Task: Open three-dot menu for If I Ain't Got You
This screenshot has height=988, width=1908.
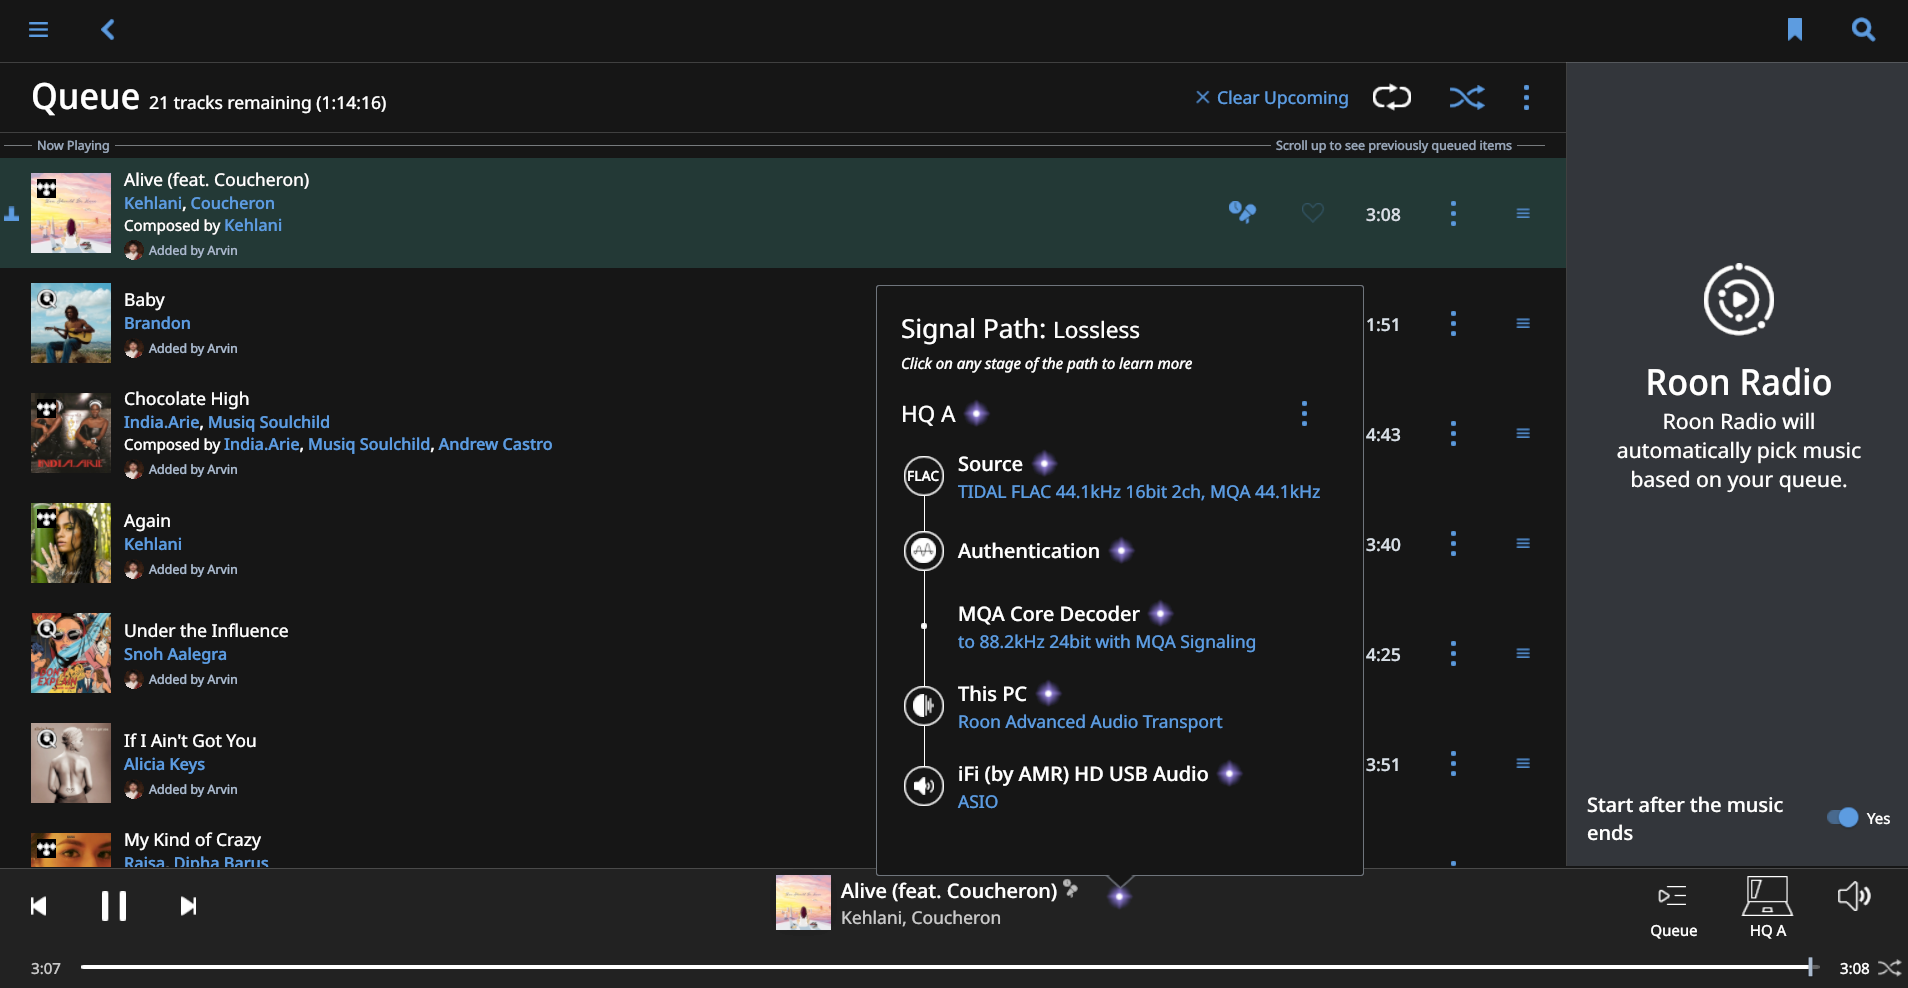Action: (x=1453, y=763)
